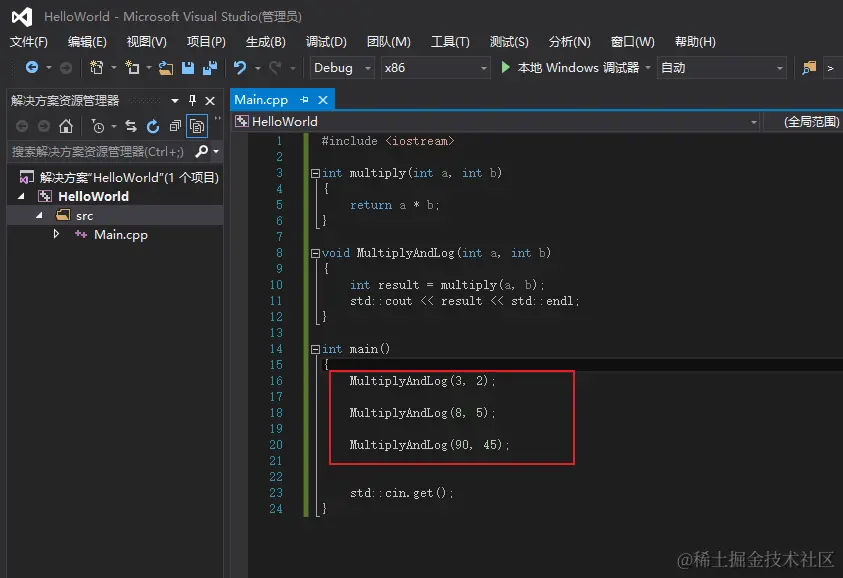Image resolution: width=843 pixels, height=578 pixels.
Task: Open the 自动 debug type dropdown
Action: [721, 68]
